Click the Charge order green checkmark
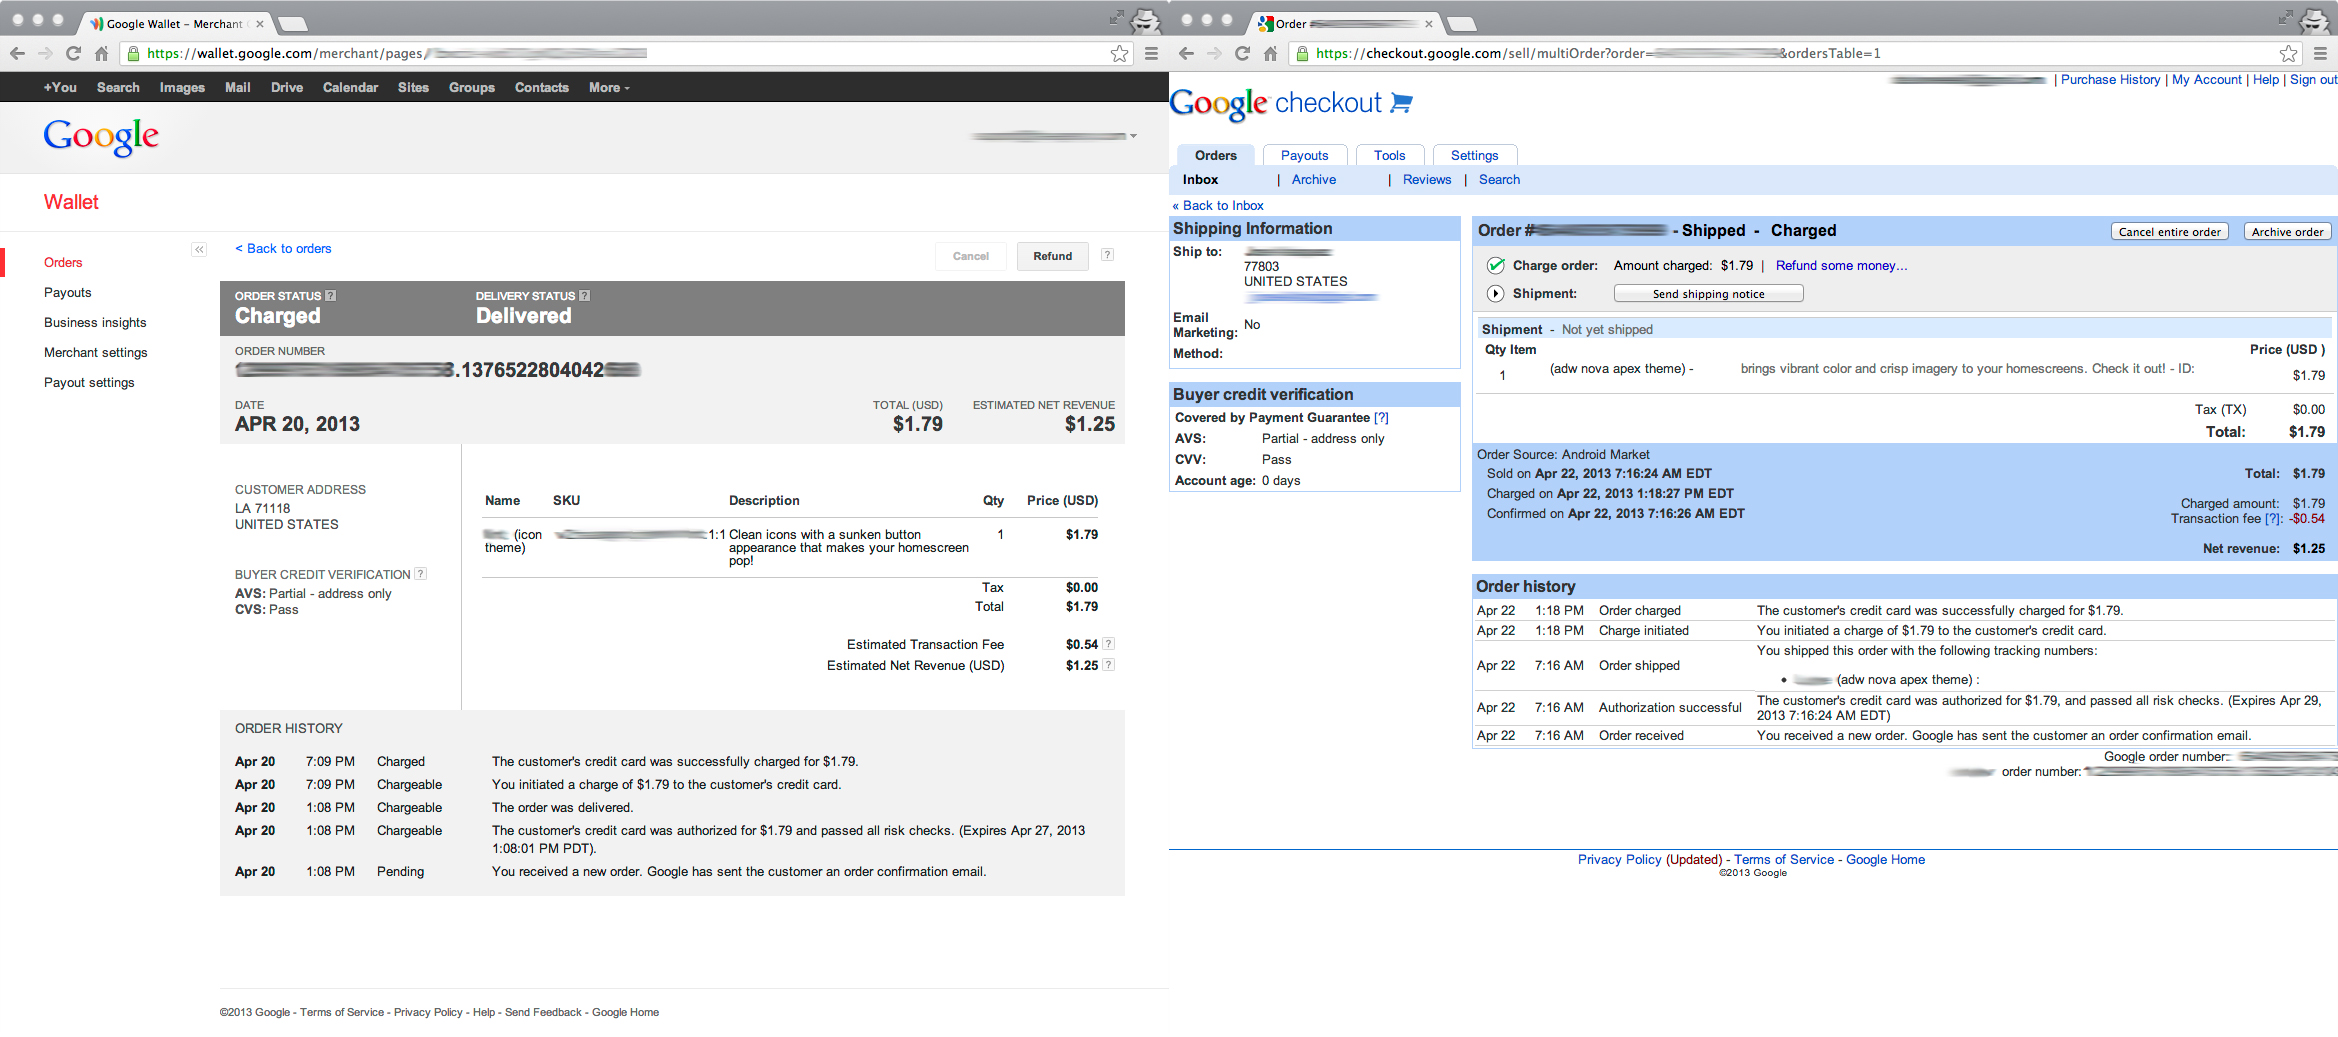Screen dimensions: 2338x1037 click(1495, 266)
